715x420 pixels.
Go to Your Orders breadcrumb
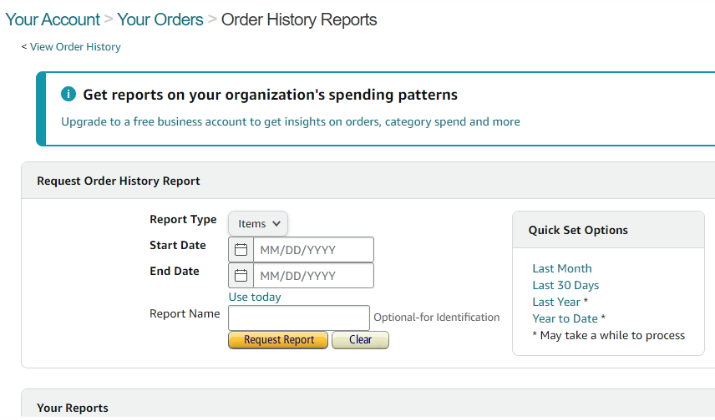tap(160, 20)
